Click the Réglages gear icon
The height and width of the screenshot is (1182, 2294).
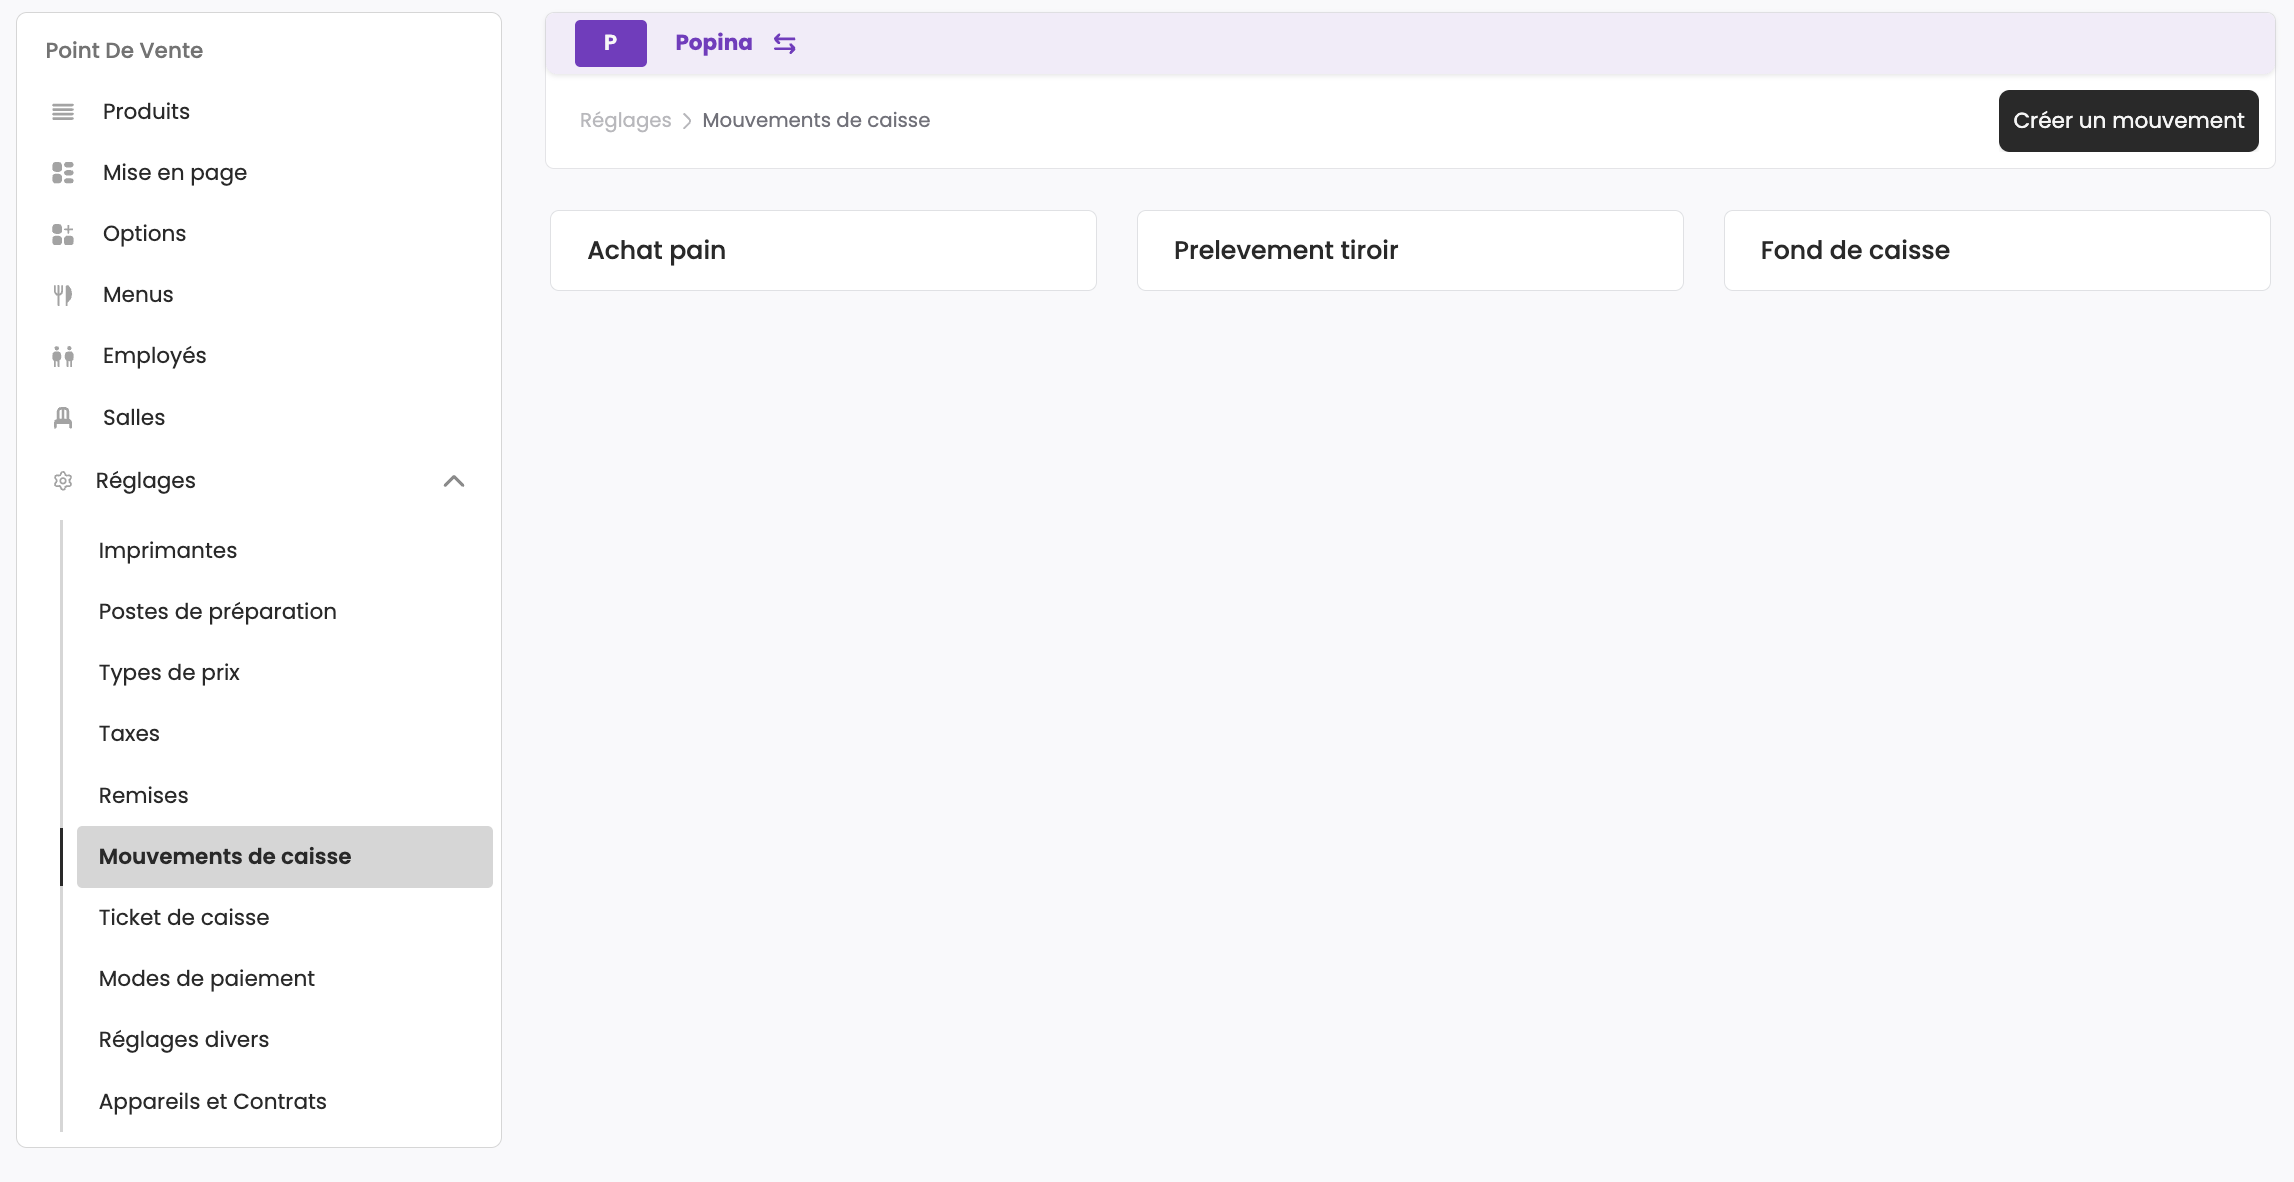(x=63, y=481)
